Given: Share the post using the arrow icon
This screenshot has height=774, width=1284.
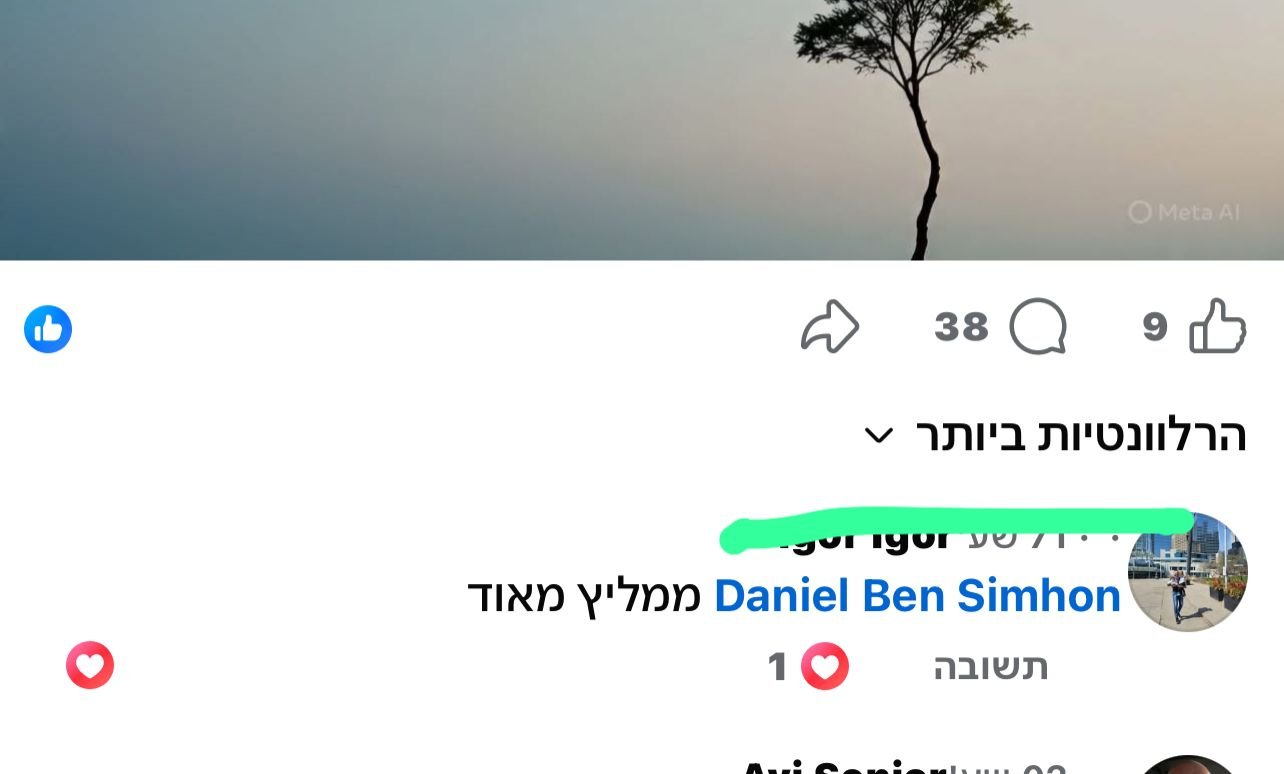Looking at the screenshot, I should [830, 327].
